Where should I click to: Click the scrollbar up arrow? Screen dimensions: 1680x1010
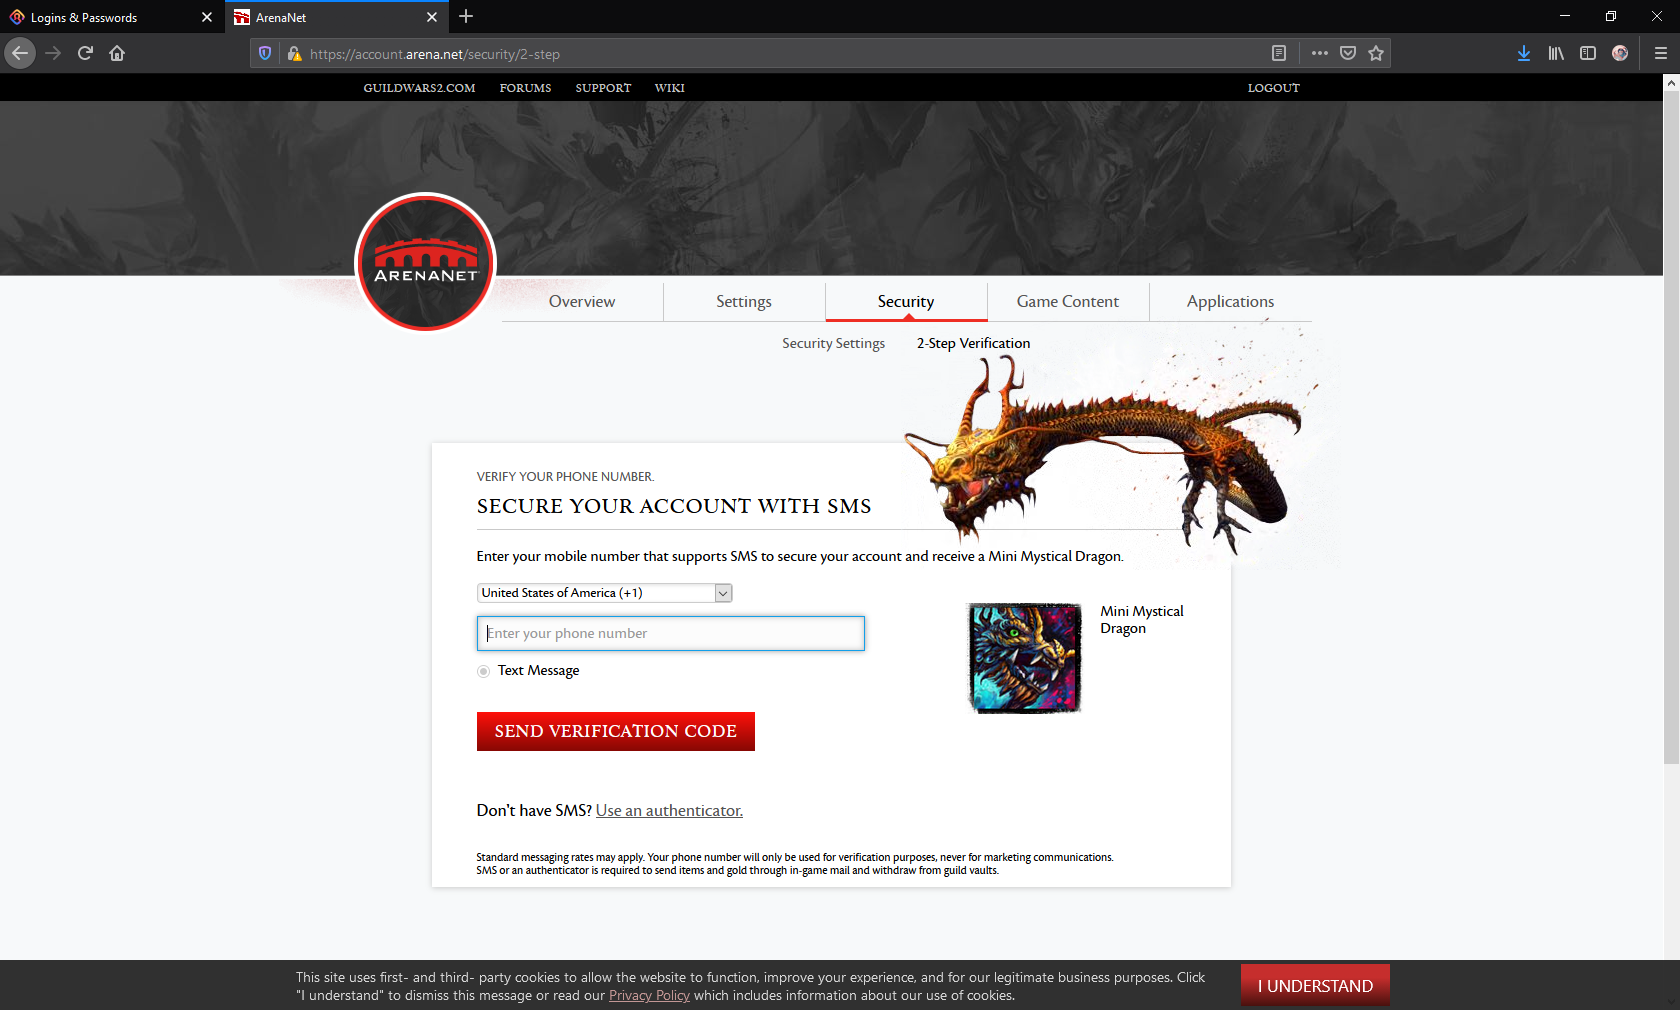tap(1671, 84)
